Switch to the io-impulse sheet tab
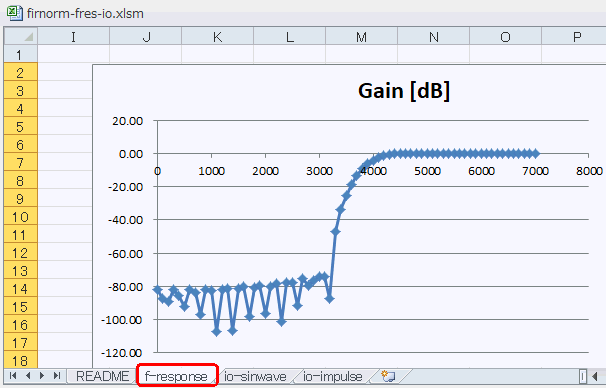 pyautogui.click(x=333, y=376)
